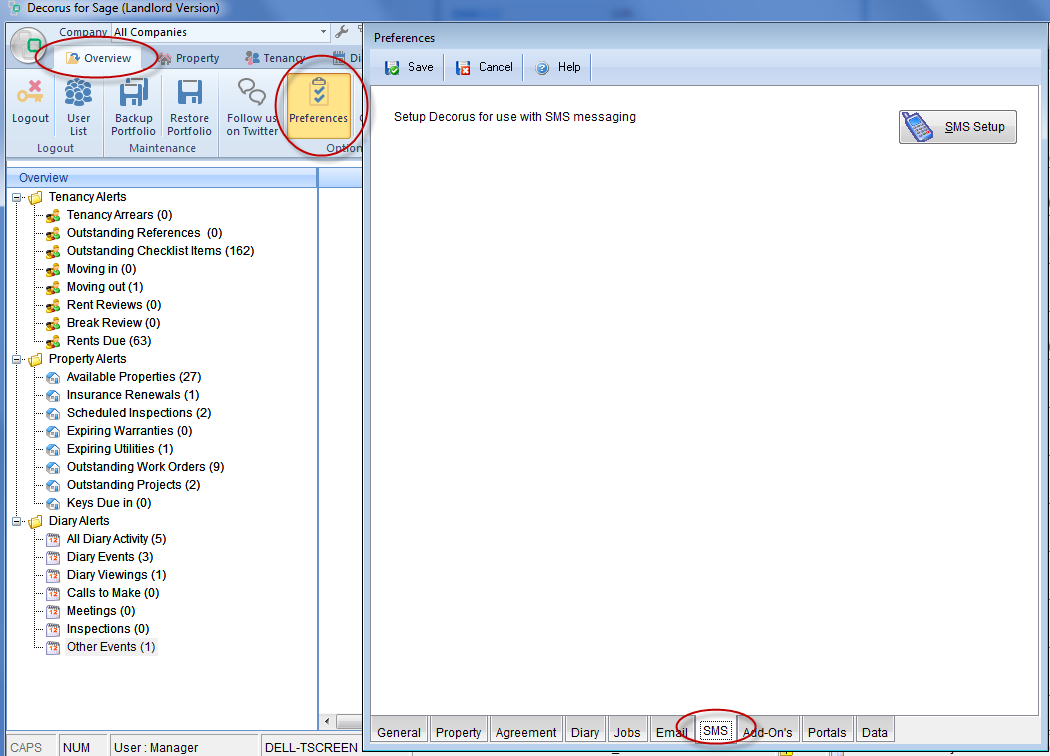Open the Portals preferences tab
Viewport: 1050px width, 756px height.
point(827,732)
